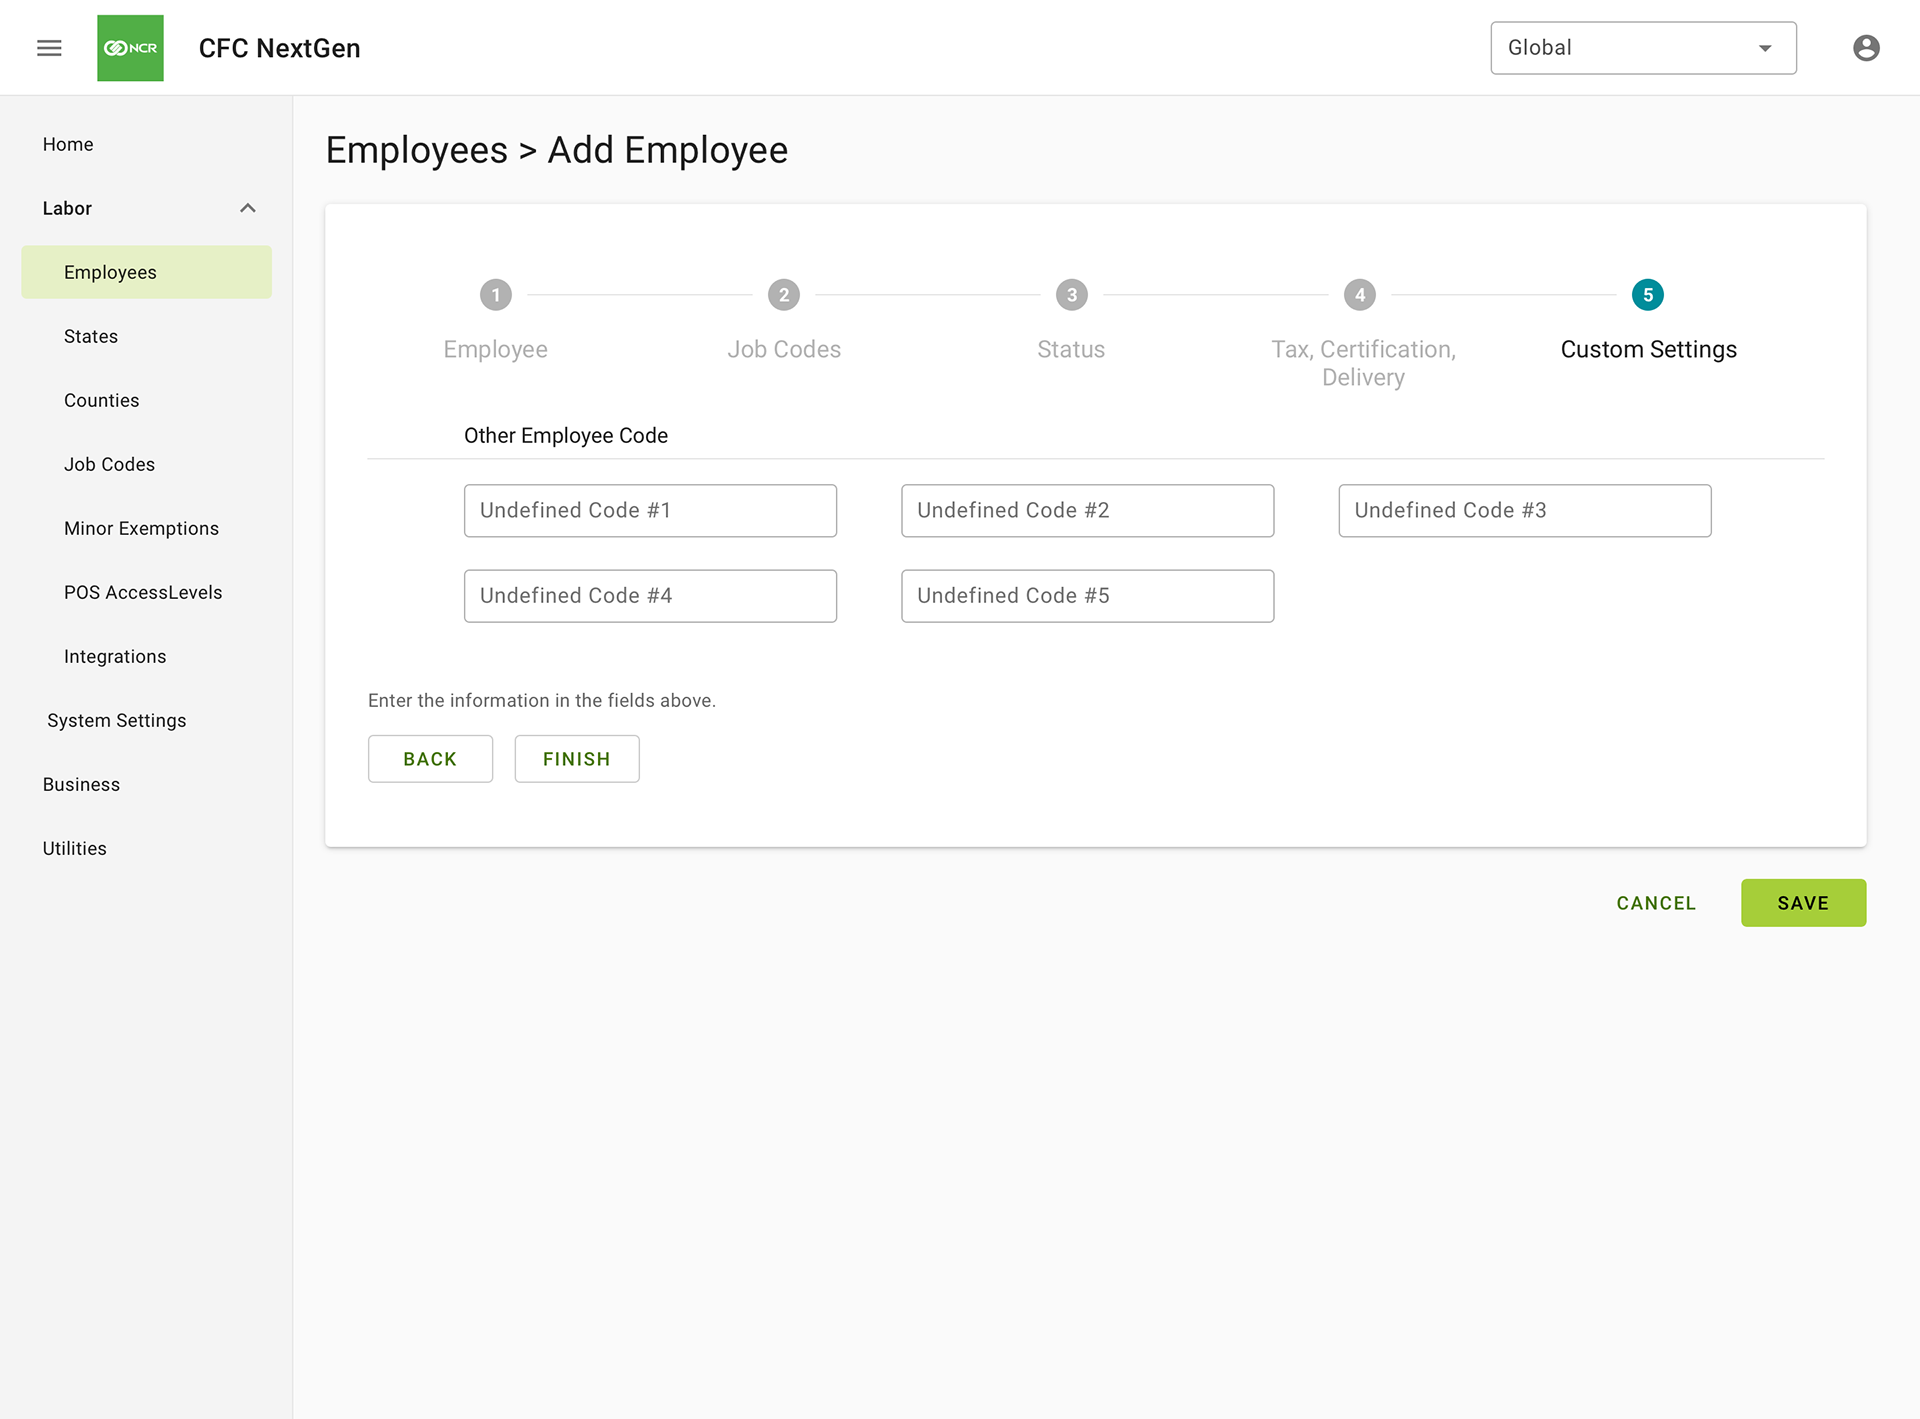The image size is (1920, 1419).
Task: Open Integrations in the sidebar
Action: click(x=115, y=656)
